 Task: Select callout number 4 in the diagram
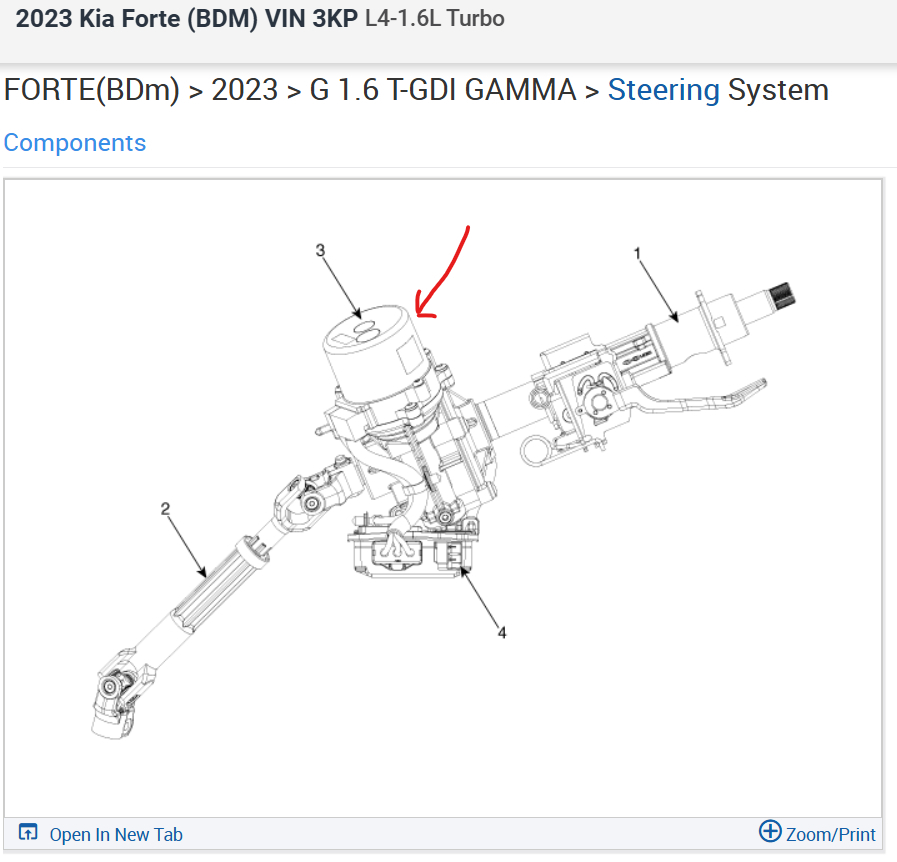point(502,633)
